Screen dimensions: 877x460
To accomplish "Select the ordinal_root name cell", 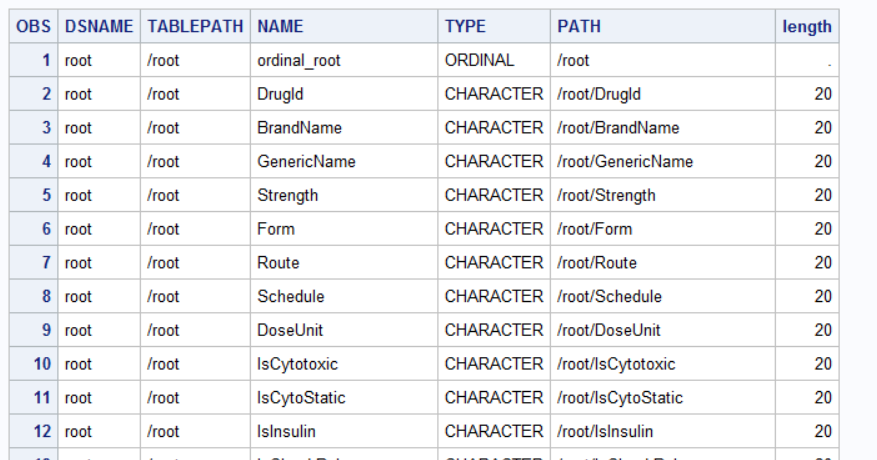I will tap(299, 60).
